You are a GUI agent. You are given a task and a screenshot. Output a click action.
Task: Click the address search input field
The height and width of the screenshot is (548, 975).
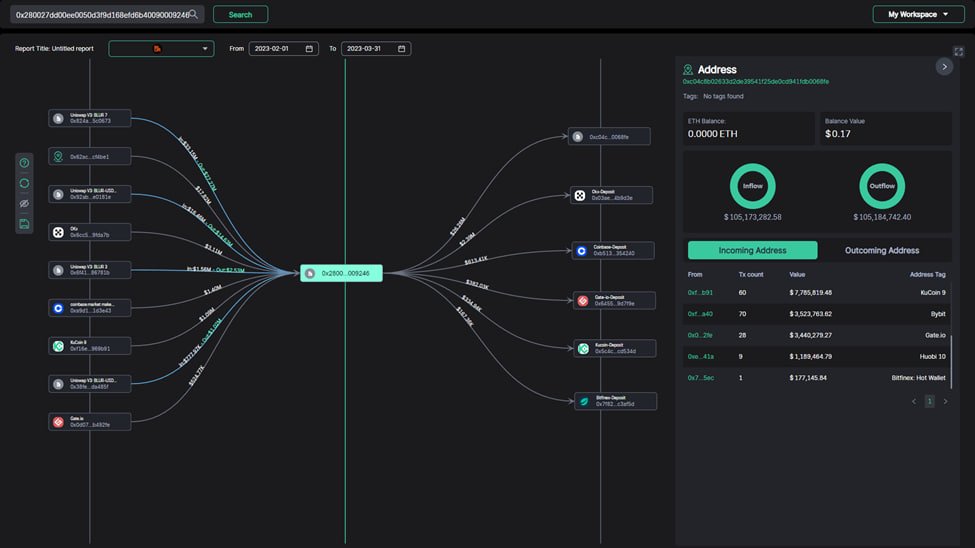(x=107, y=14)
